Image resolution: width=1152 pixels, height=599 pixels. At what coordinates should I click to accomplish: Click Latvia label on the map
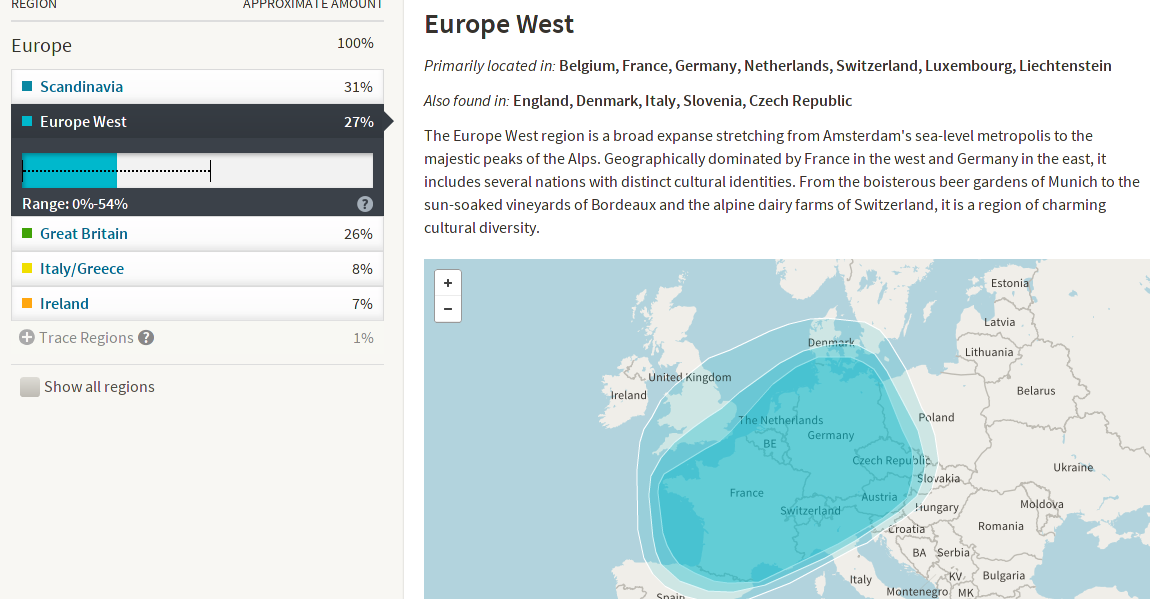point(1000,322)
